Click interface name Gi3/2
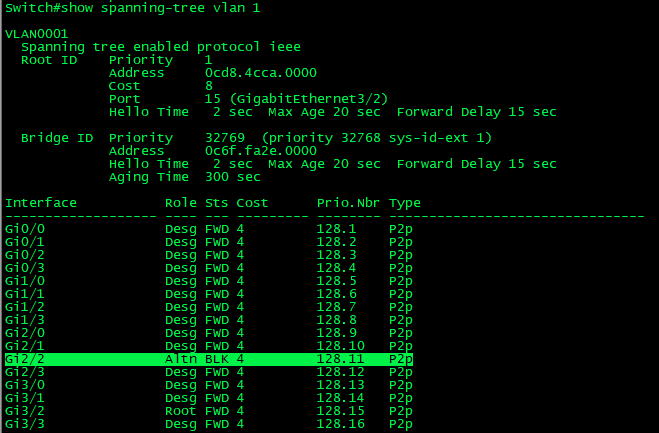659x433 pixels. (x=25, y=411)
